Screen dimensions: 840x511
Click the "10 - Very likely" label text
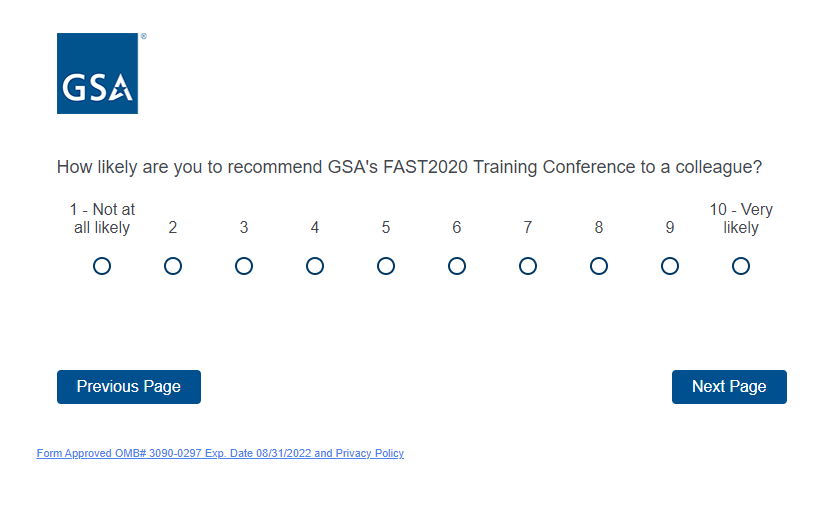(x=741, y=219)
